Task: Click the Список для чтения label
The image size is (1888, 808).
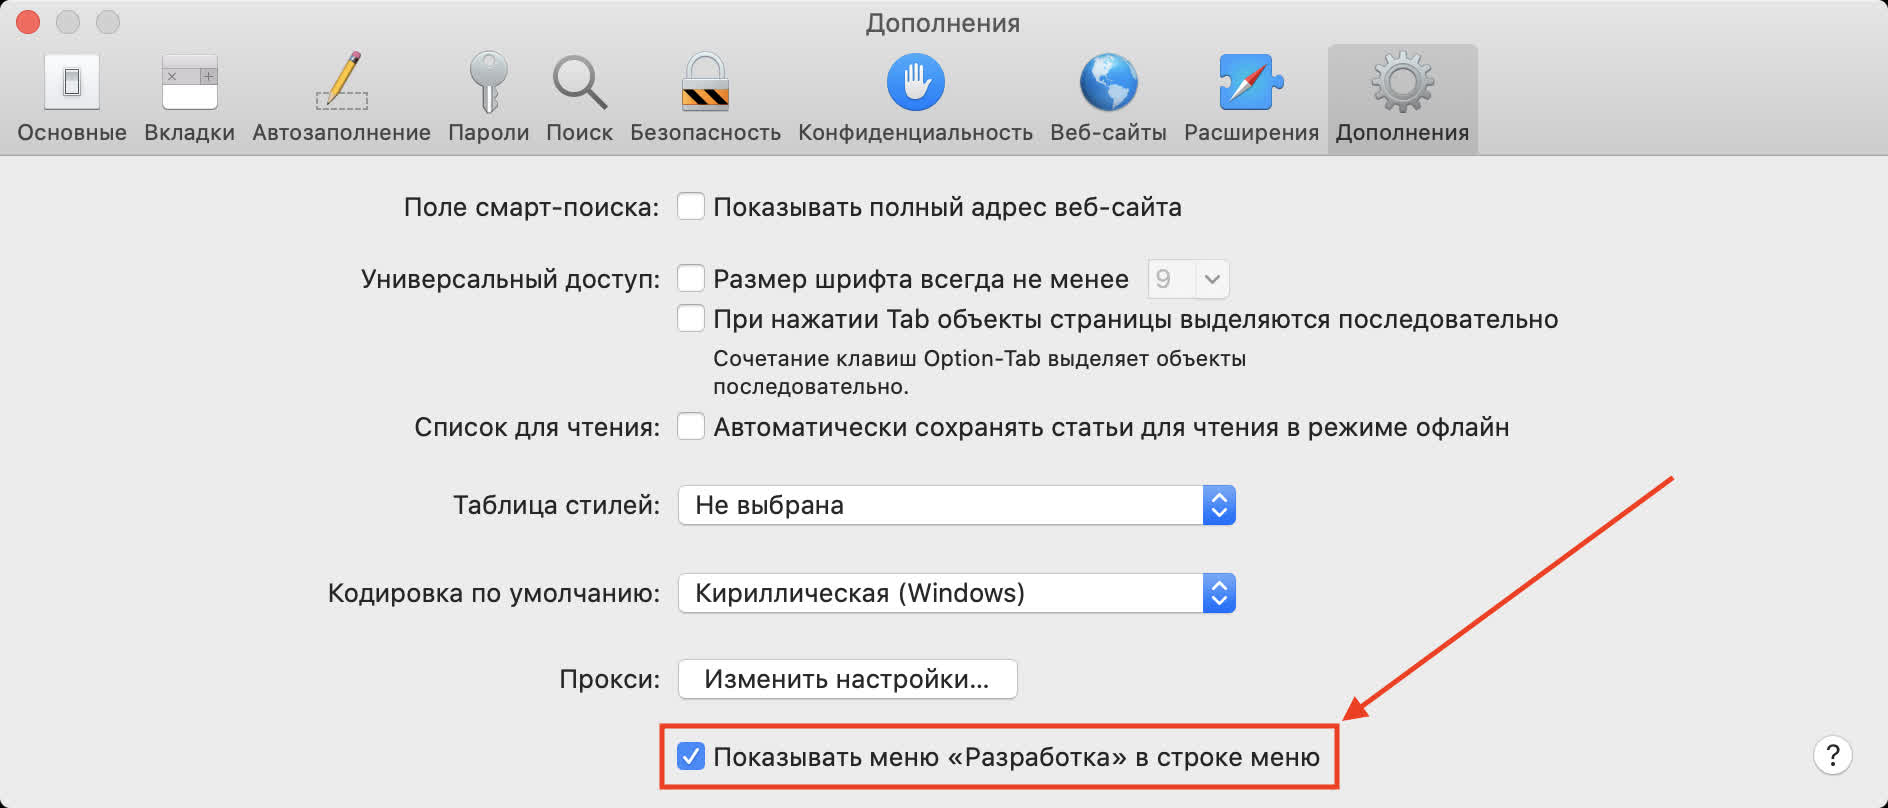Action: 537,427
